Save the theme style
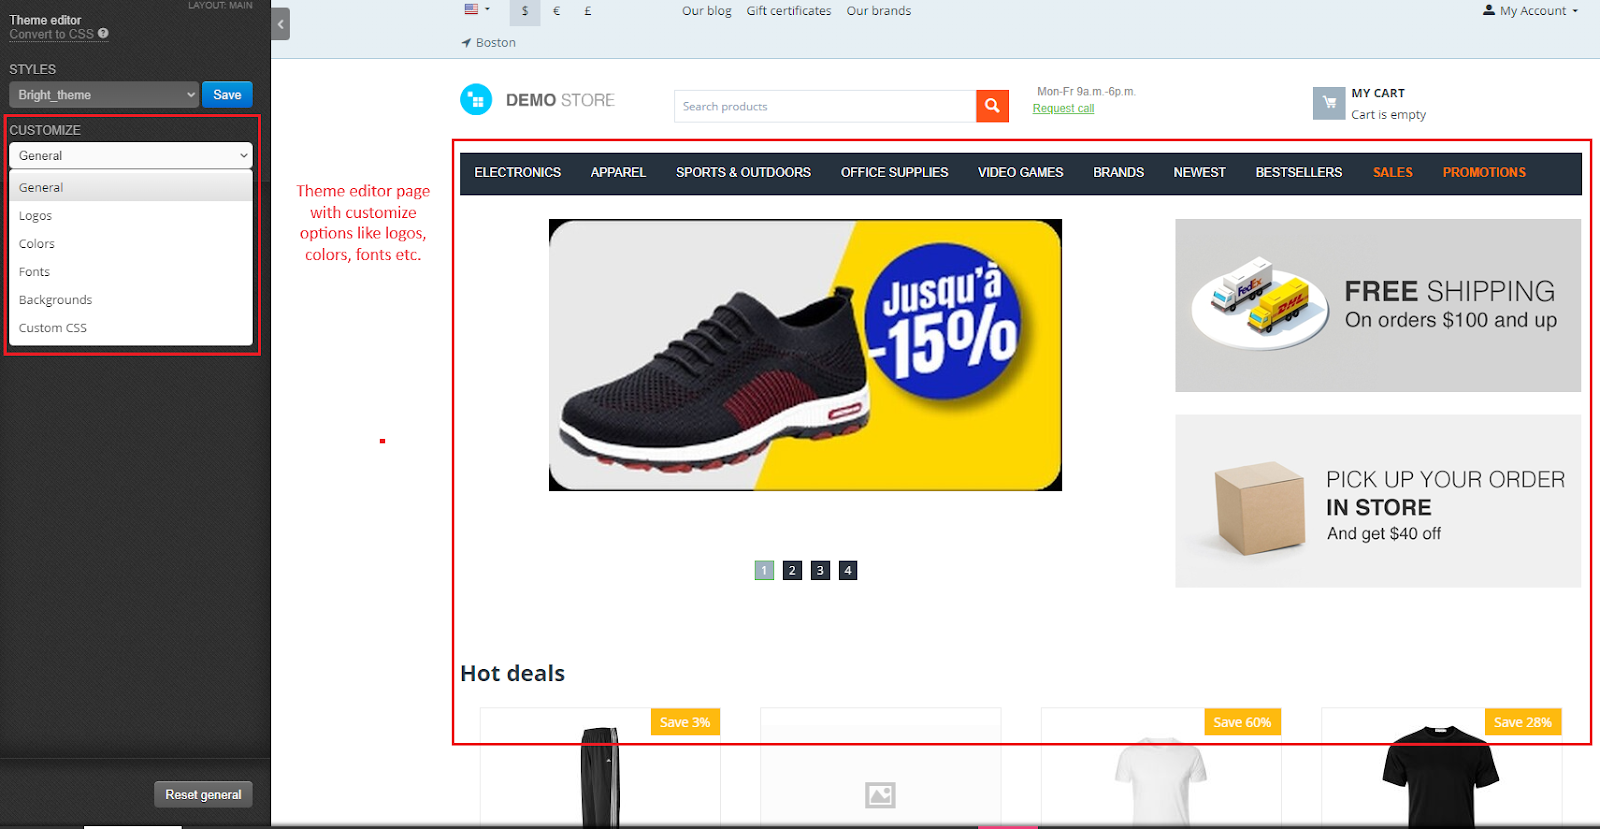1600x829 pixels. click(227, 95)
